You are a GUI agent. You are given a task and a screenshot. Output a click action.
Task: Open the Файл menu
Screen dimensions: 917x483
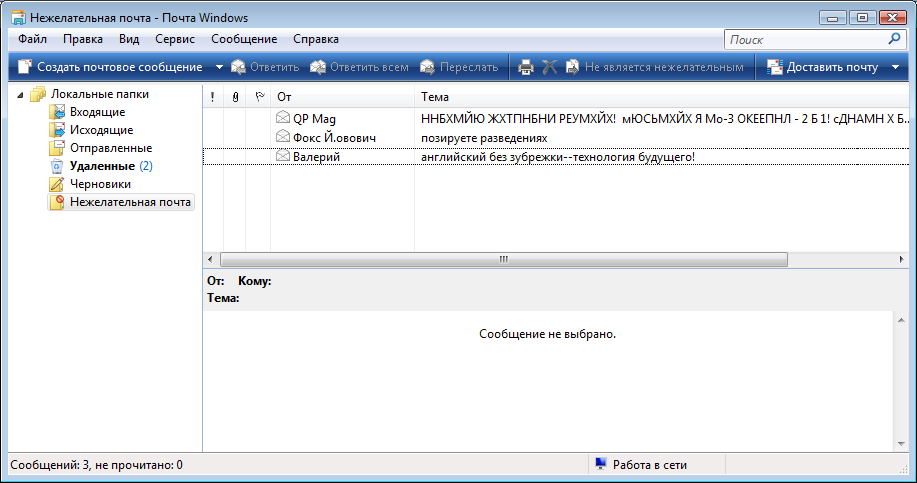(32, 39)
